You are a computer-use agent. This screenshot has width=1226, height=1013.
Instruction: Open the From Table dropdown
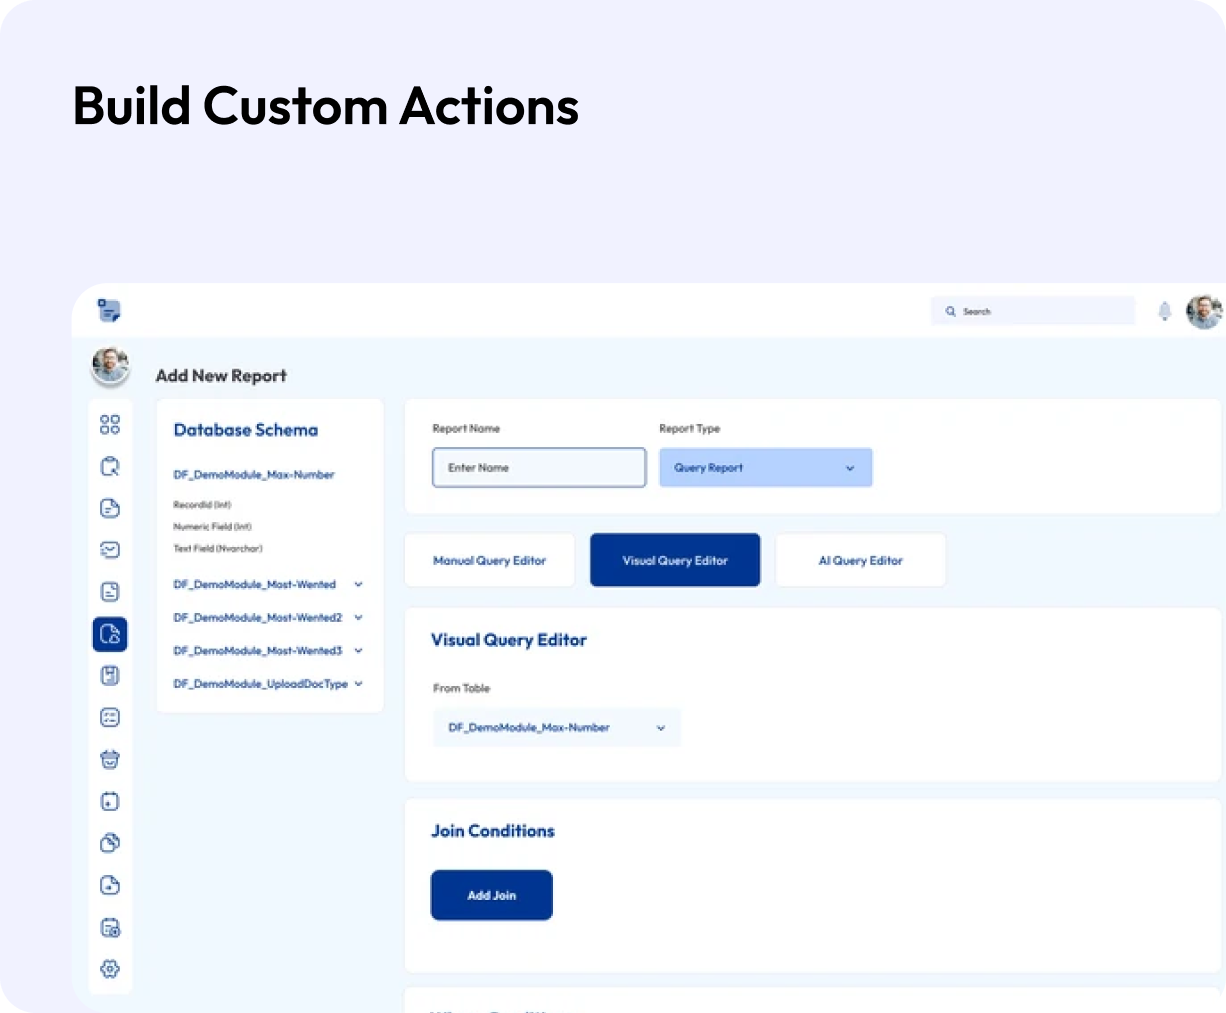pos(556,728)
